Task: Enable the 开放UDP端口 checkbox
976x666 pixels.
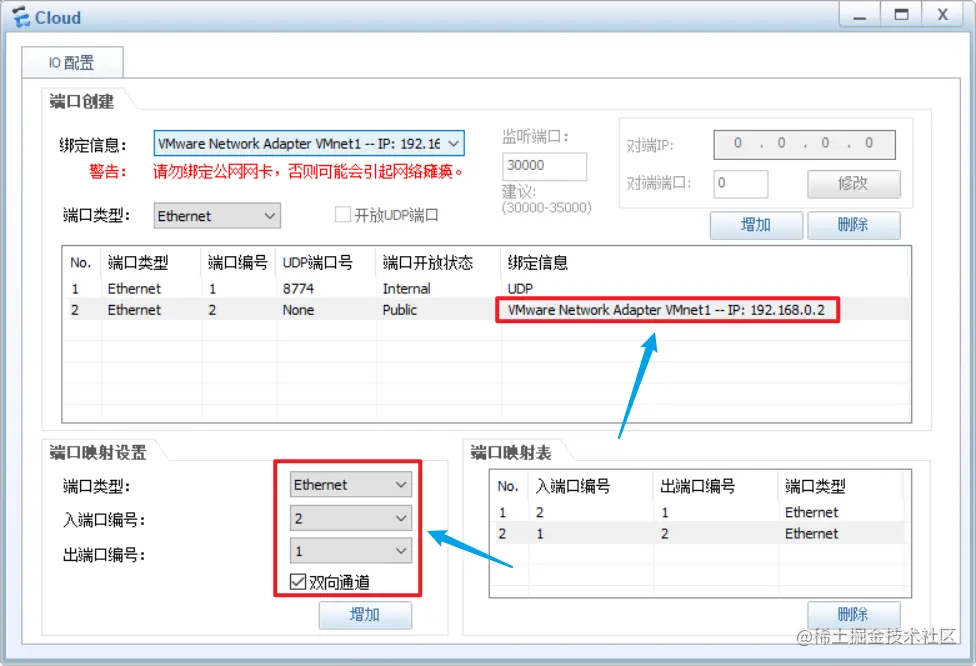Action: 342,215
